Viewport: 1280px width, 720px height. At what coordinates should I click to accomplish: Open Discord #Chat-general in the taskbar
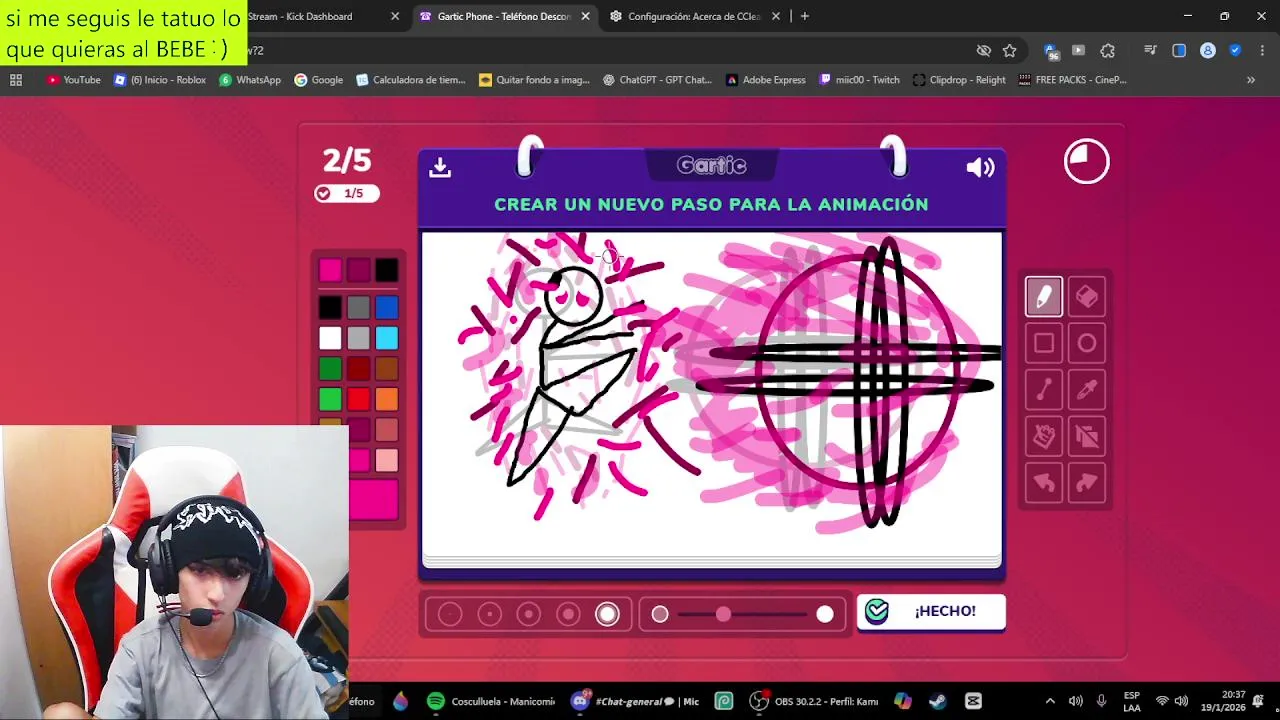coord(635,701)
